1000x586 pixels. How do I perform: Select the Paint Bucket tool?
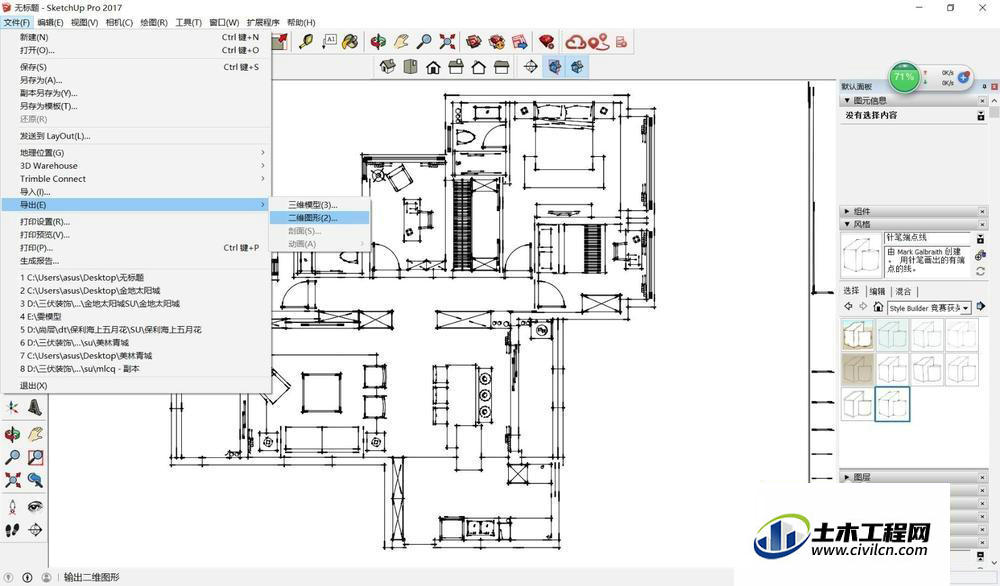point(350,42)
